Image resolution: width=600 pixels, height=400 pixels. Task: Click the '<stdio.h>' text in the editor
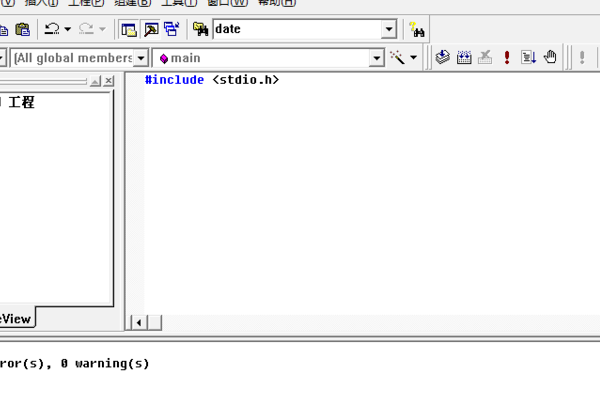click(246, 80)
